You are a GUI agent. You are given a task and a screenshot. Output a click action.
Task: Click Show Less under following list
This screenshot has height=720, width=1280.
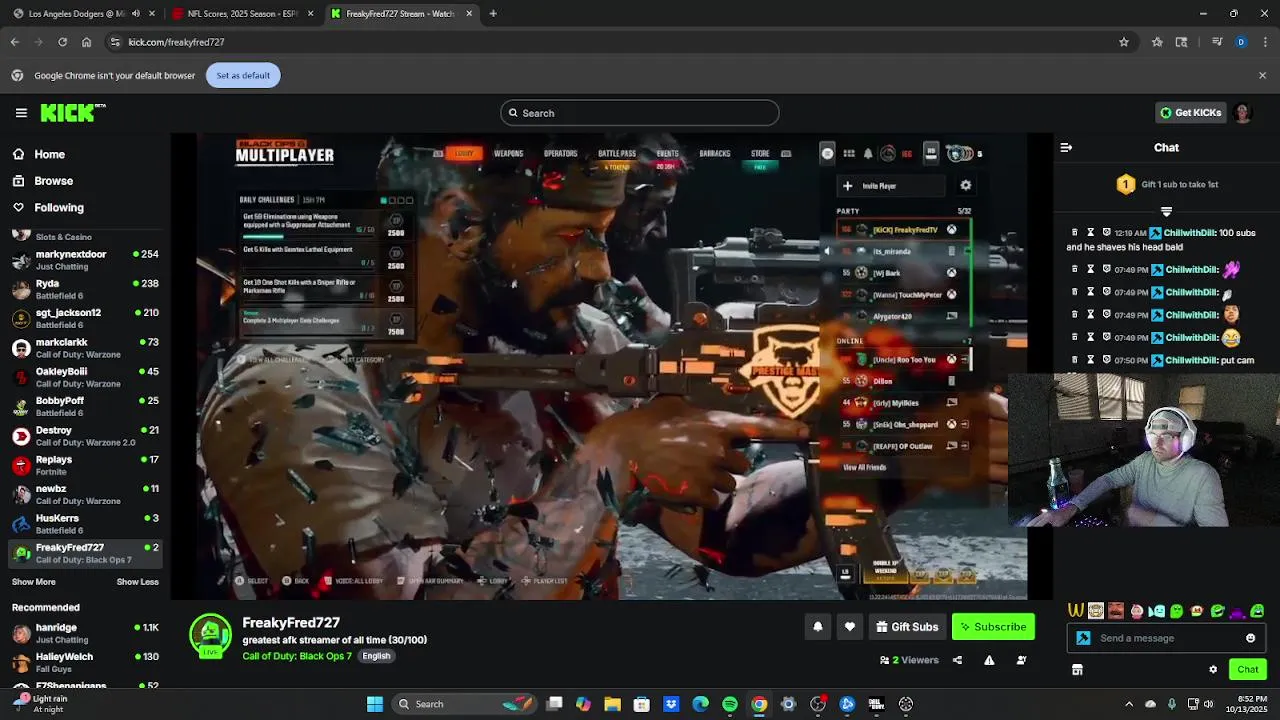[137, 582]
